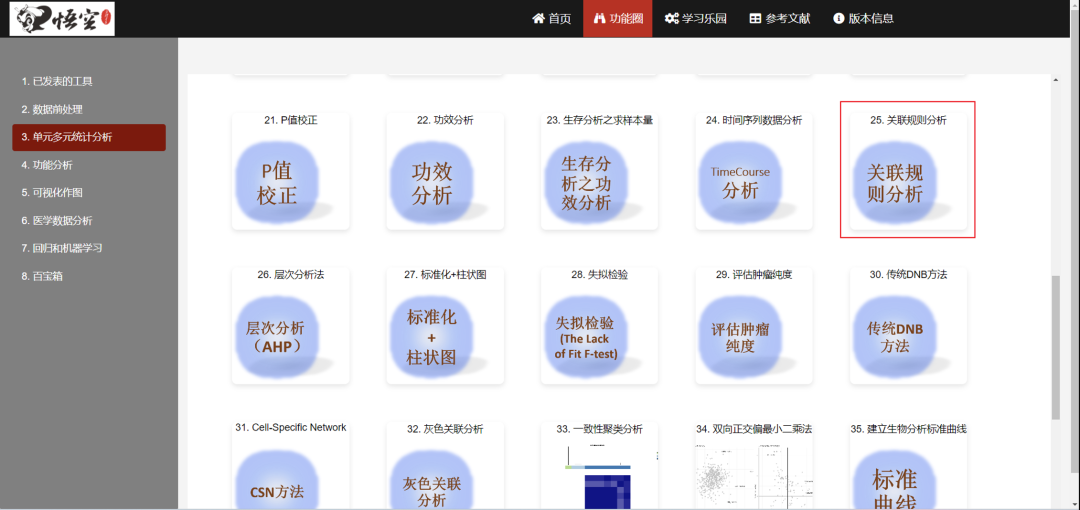
Task: Click the 悟空 logo in the header
Action: [x=63, y=19]
